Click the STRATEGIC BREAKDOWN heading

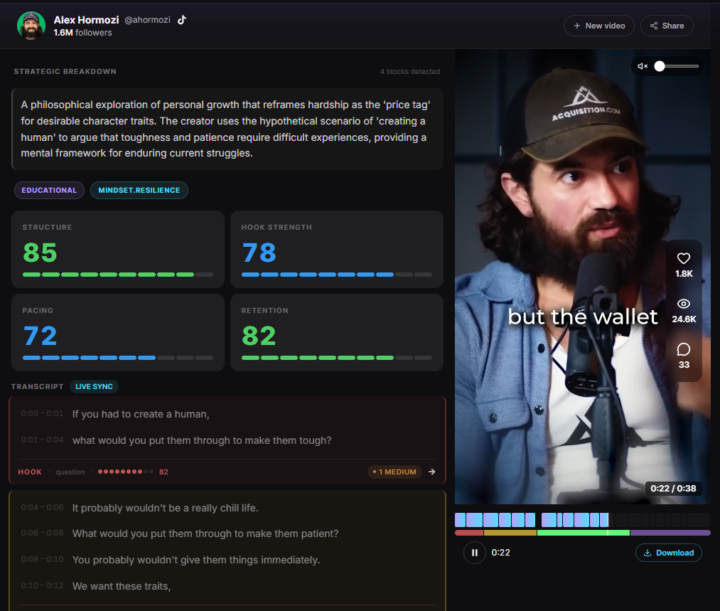(x=65, y=72)
